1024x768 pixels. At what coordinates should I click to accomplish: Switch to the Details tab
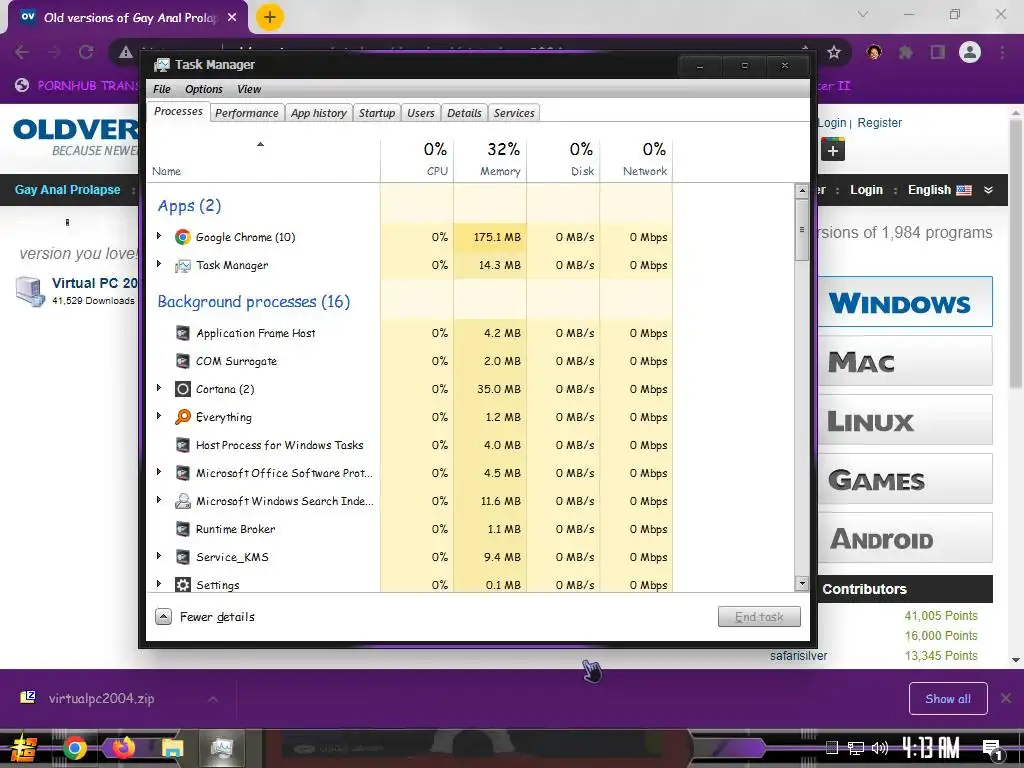(x=464, y=113)
